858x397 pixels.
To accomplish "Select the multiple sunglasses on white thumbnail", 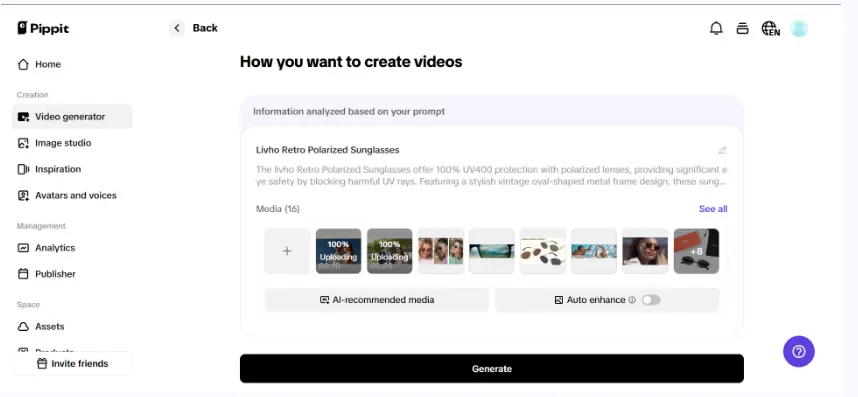I will click(x=543, y=251).
